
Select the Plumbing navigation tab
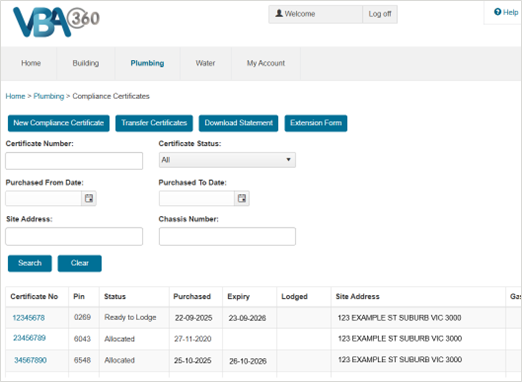point(147,63)
